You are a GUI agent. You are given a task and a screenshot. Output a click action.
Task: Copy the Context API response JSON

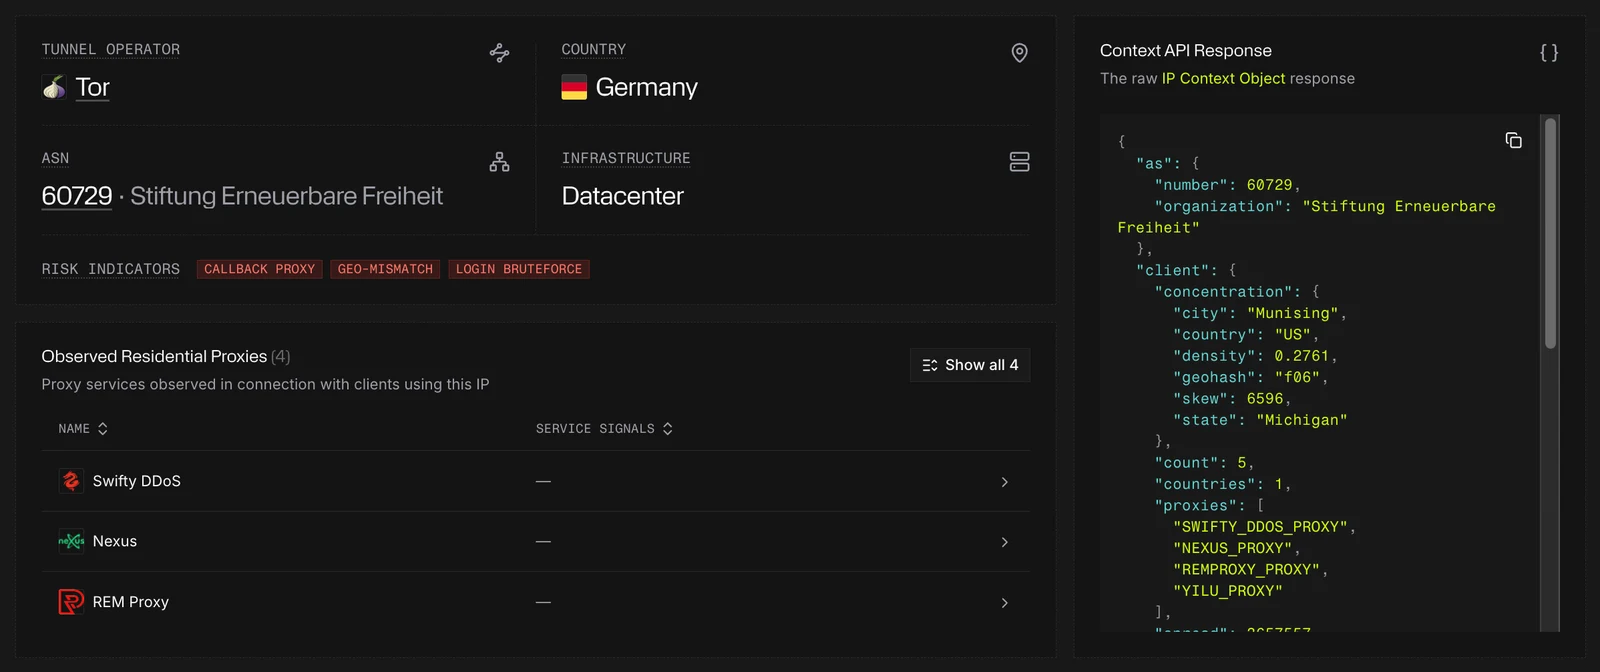click(x=1513, y=140)
